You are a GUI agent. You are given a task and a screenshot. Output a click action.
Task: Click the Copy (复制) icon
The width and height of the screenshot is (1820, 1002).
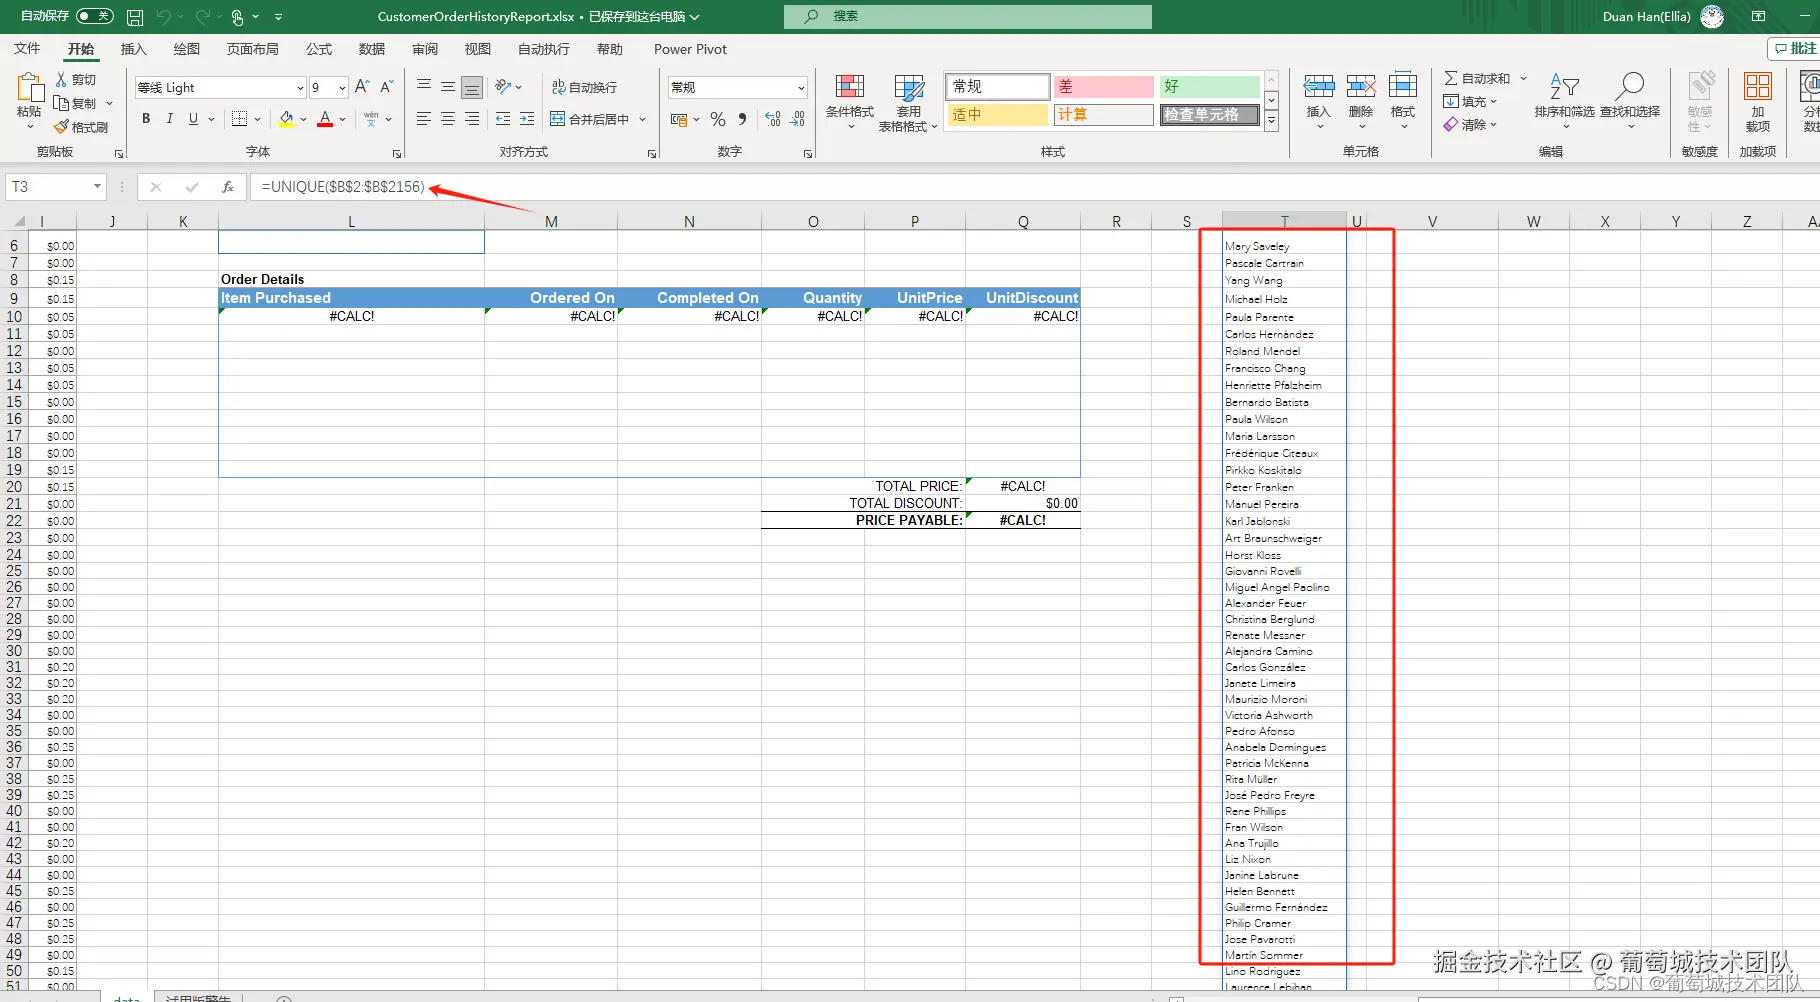[x=62, y=103]
